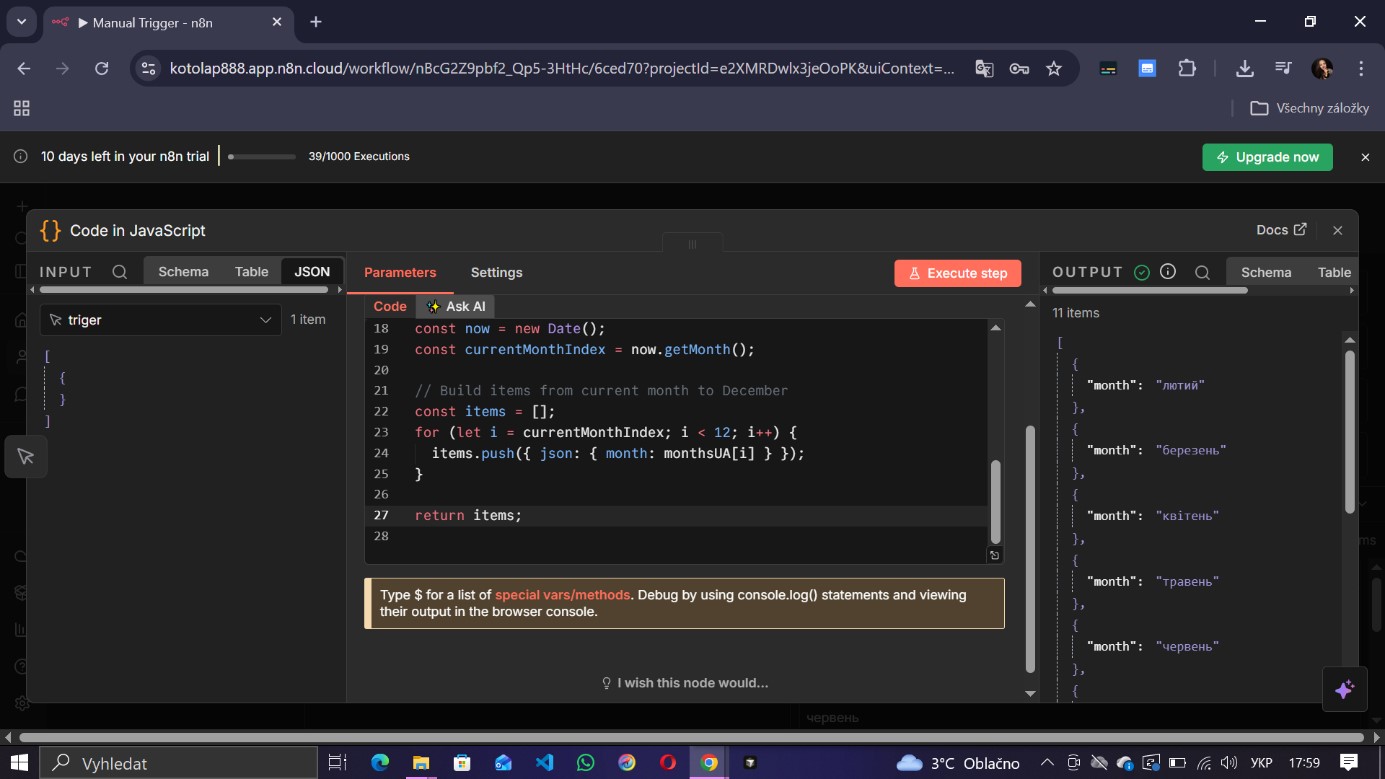
Task: Search the OUTPUT panel data
Action: click(x=1203, y=272)
